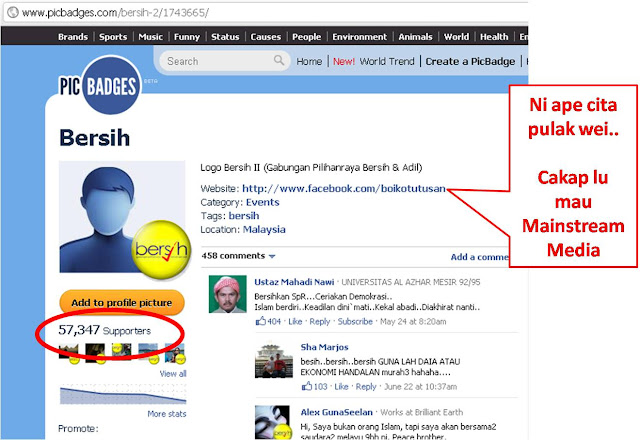640x440 pixels.
Task: Click thumbs-up icon on Ustaz Mahadi Nawi comment
Action: pos(260,321)
